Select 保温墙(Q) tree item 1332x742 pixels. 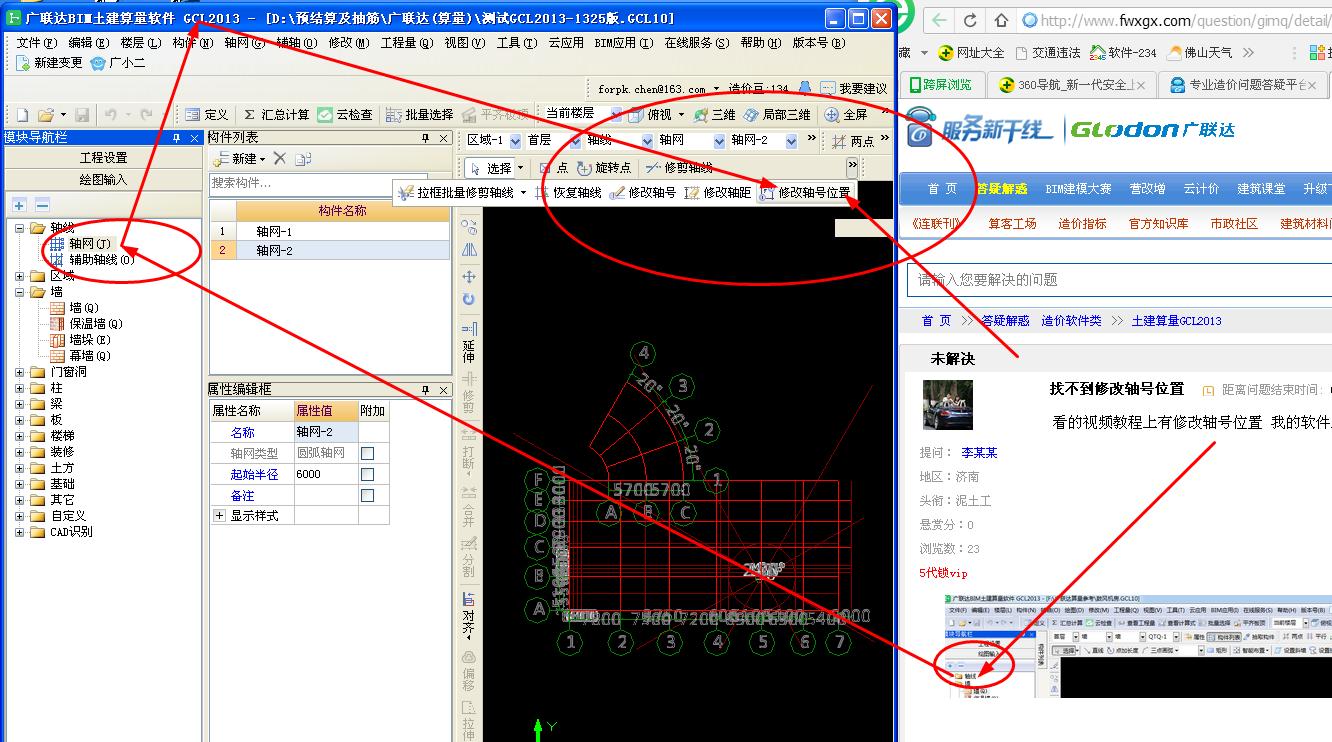[86, 324]
